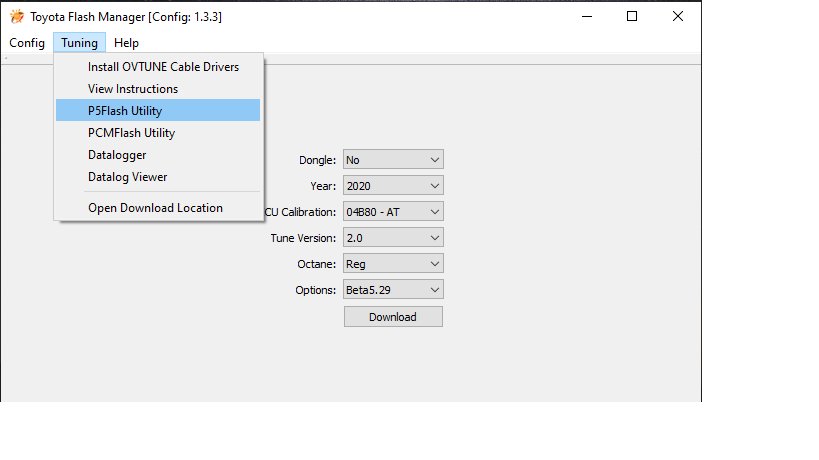Open the Config menu
This screenshot has height=460, width=819.
pos(27,43)
